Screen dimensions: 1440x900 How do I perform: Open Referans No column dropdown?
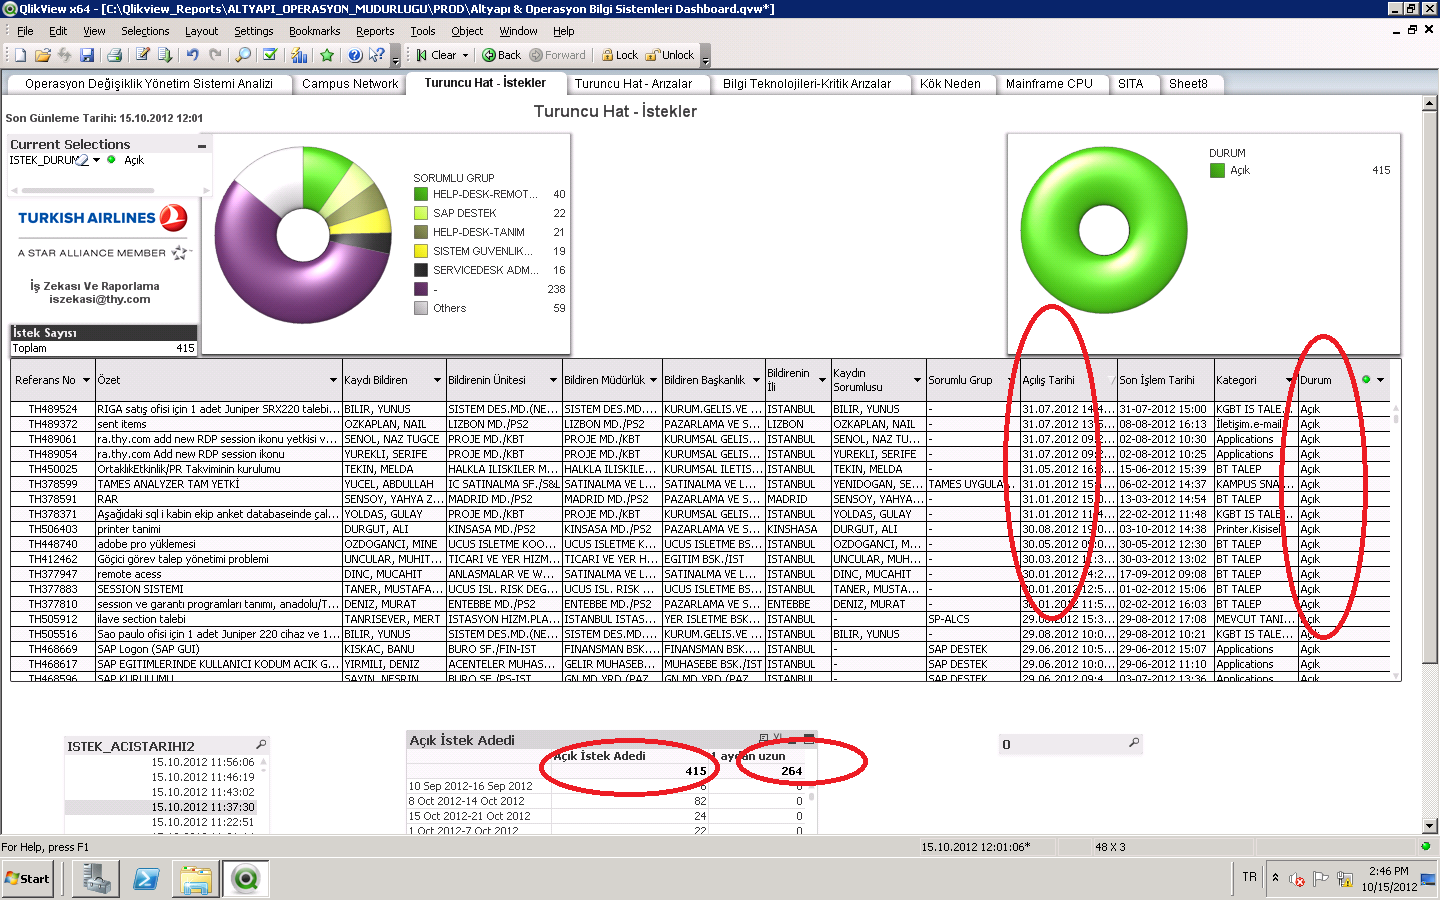point(86,380)
